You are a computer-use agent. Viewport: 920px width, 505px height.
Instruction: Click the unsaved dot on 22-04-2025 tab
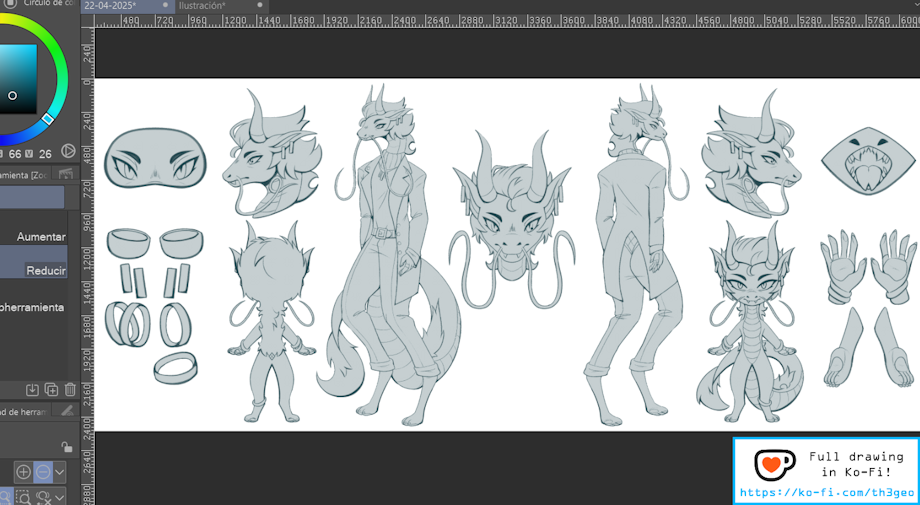coord(165,6)
